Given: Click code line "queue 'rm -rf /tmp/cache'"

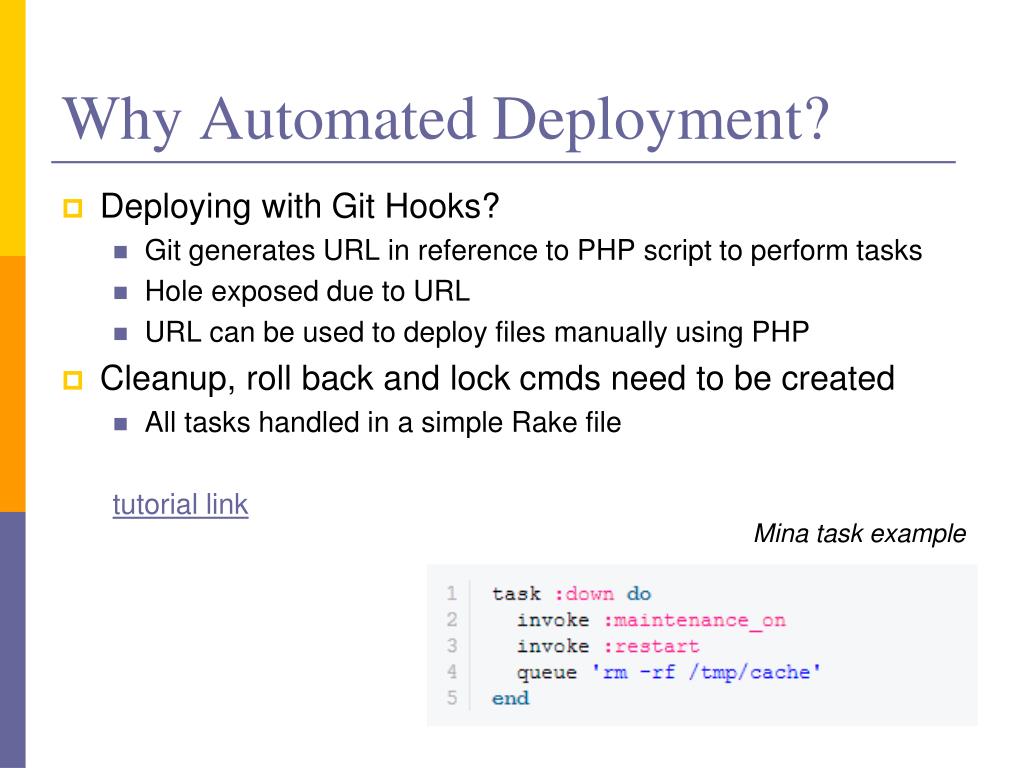Looking at the screenshot, I should [x=669, y=673].
